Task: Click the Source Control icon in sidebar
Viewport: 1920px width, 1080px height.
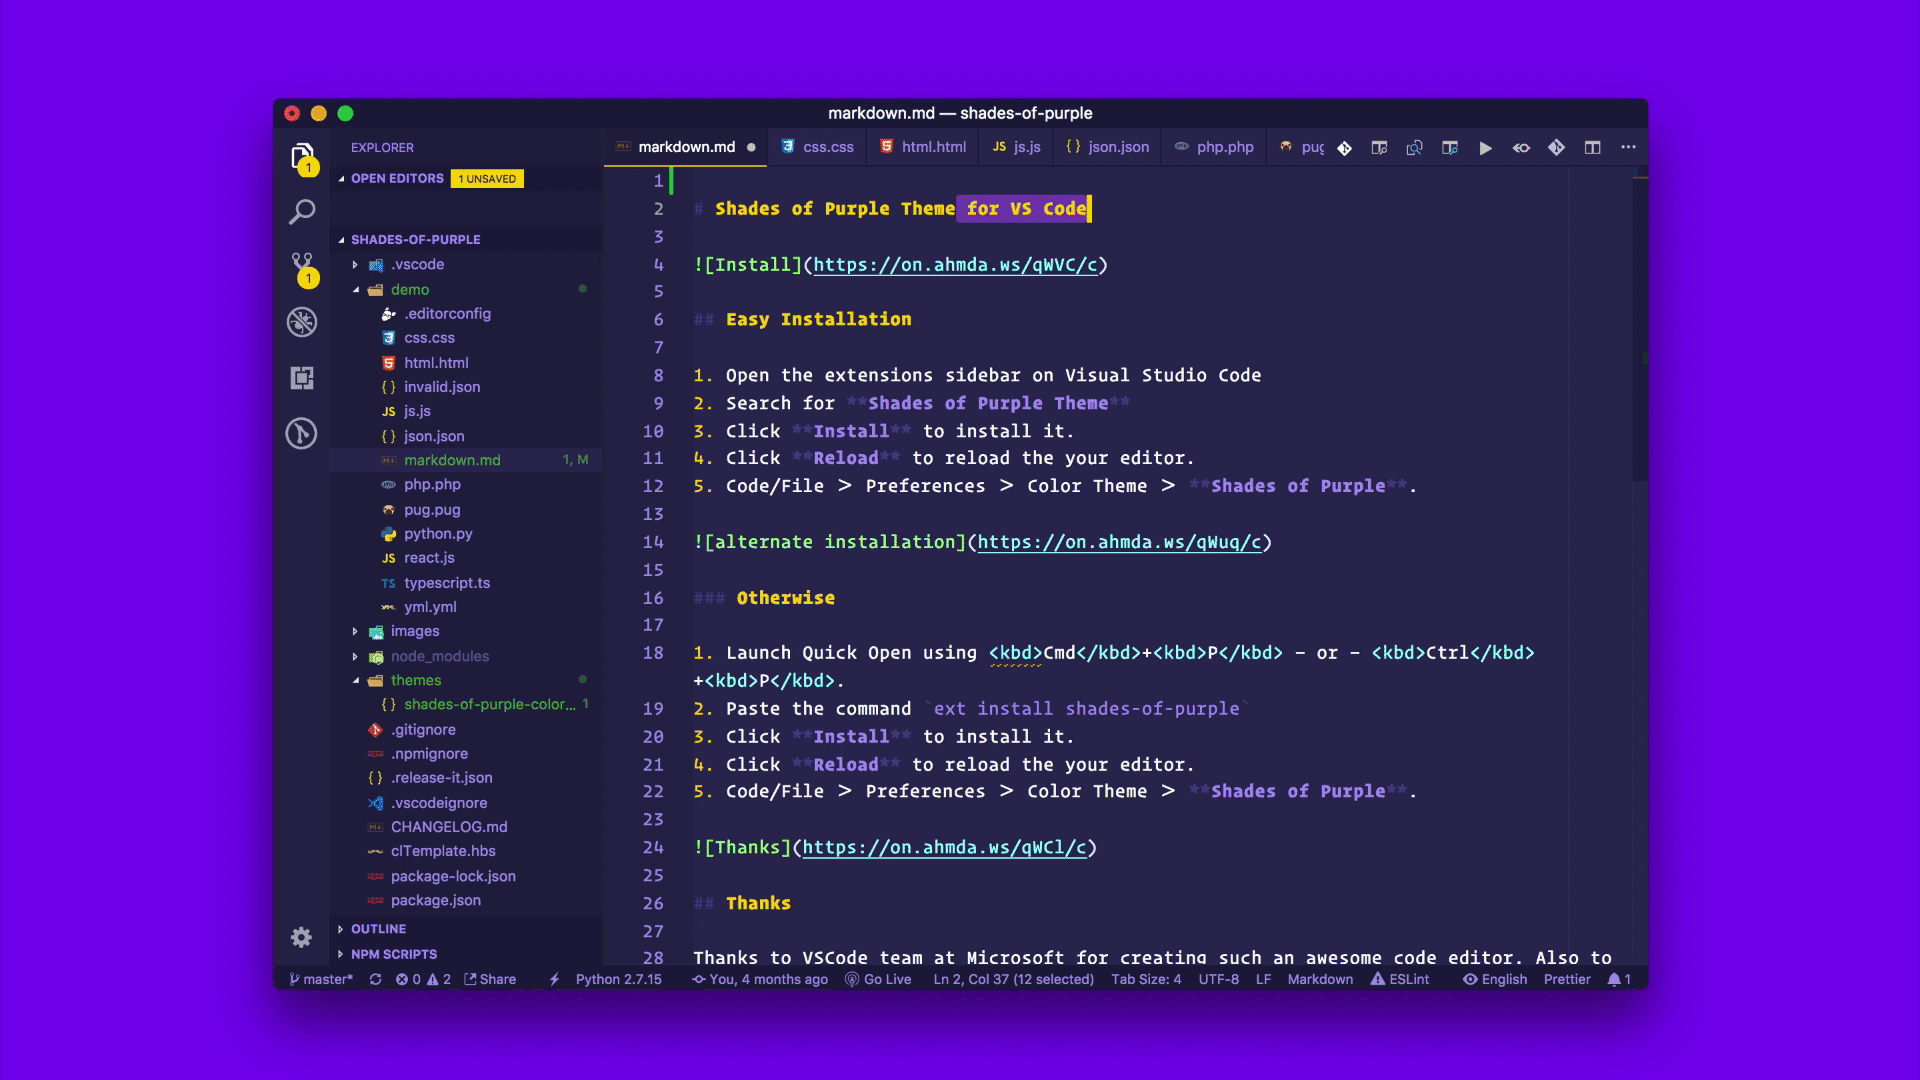Action: (302, 262)
